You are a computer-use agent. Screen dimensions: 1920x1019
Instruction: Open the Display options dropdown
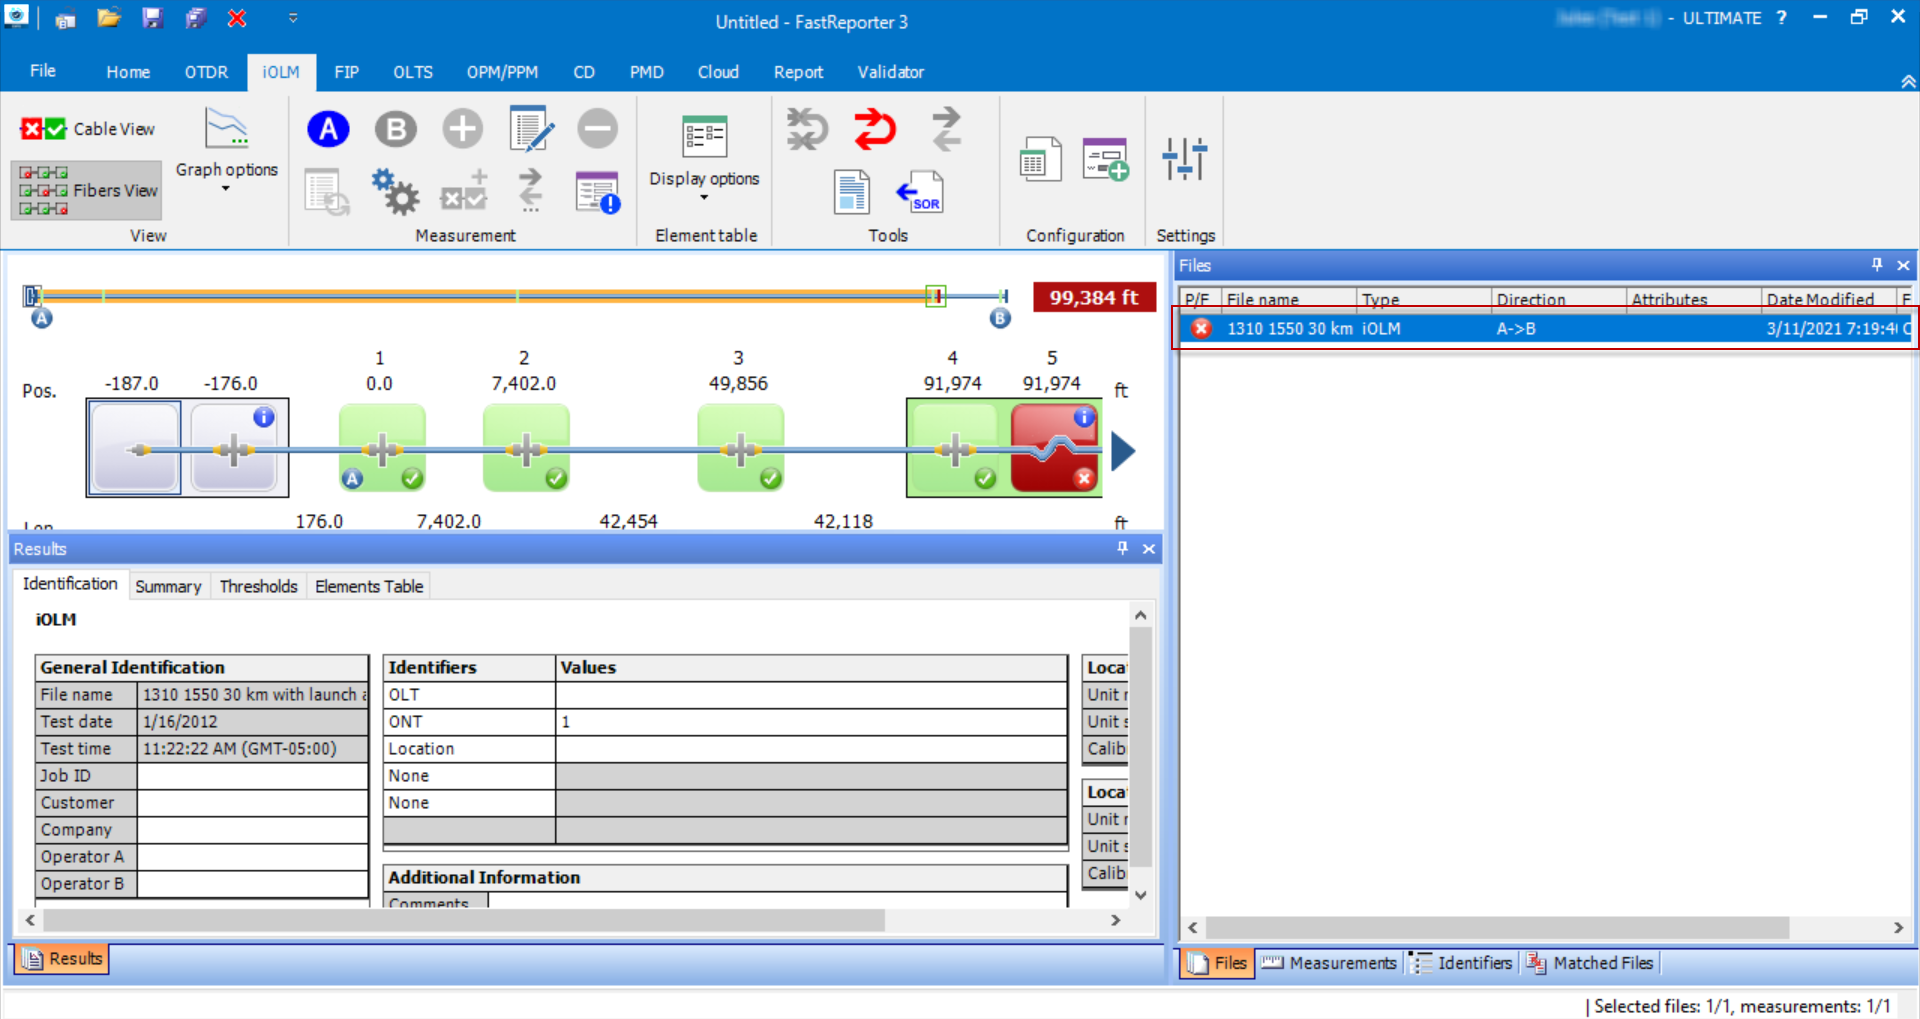pyautogui.click(x=704, y=199)
